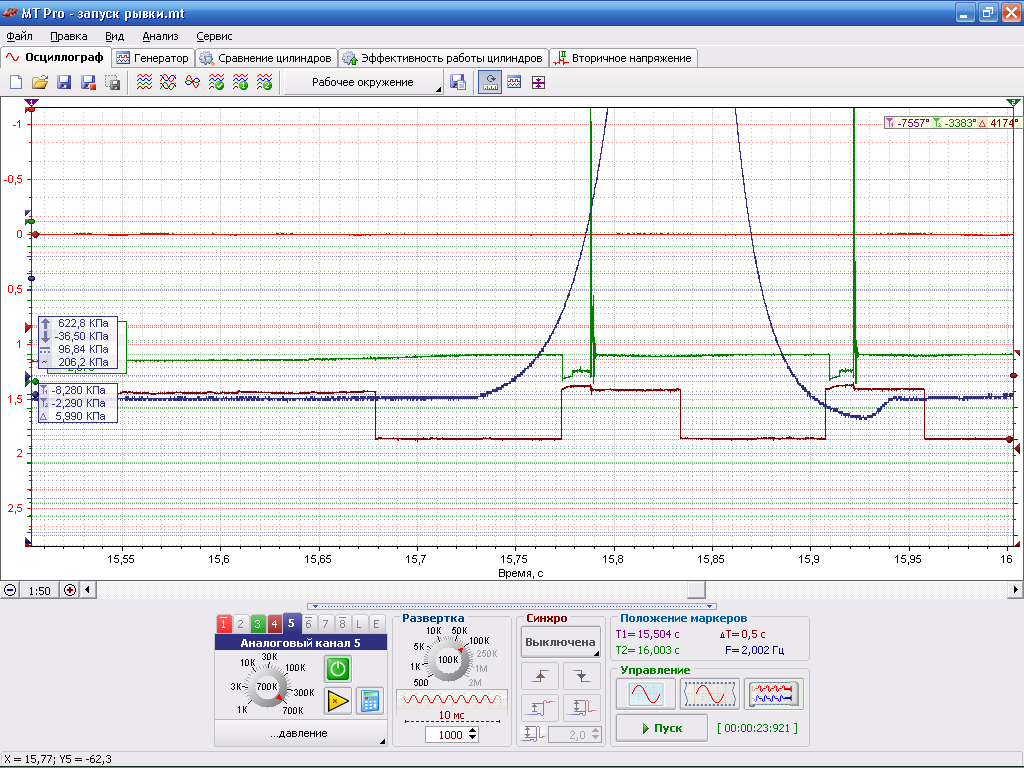Open the 'Вторичное напряжение' tab

(x=624, y=58)
